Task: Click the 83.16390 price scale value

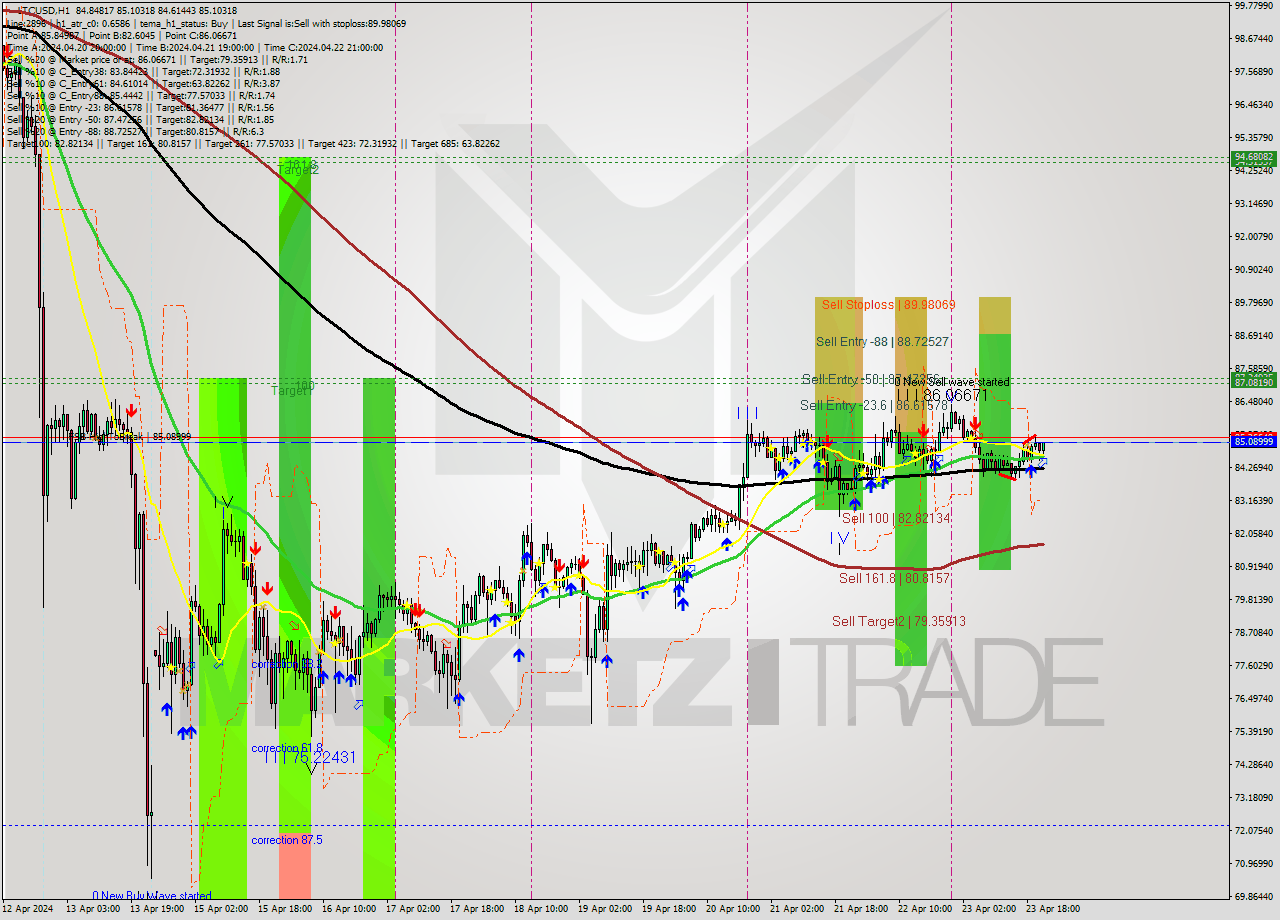Action: point(1254,500)
